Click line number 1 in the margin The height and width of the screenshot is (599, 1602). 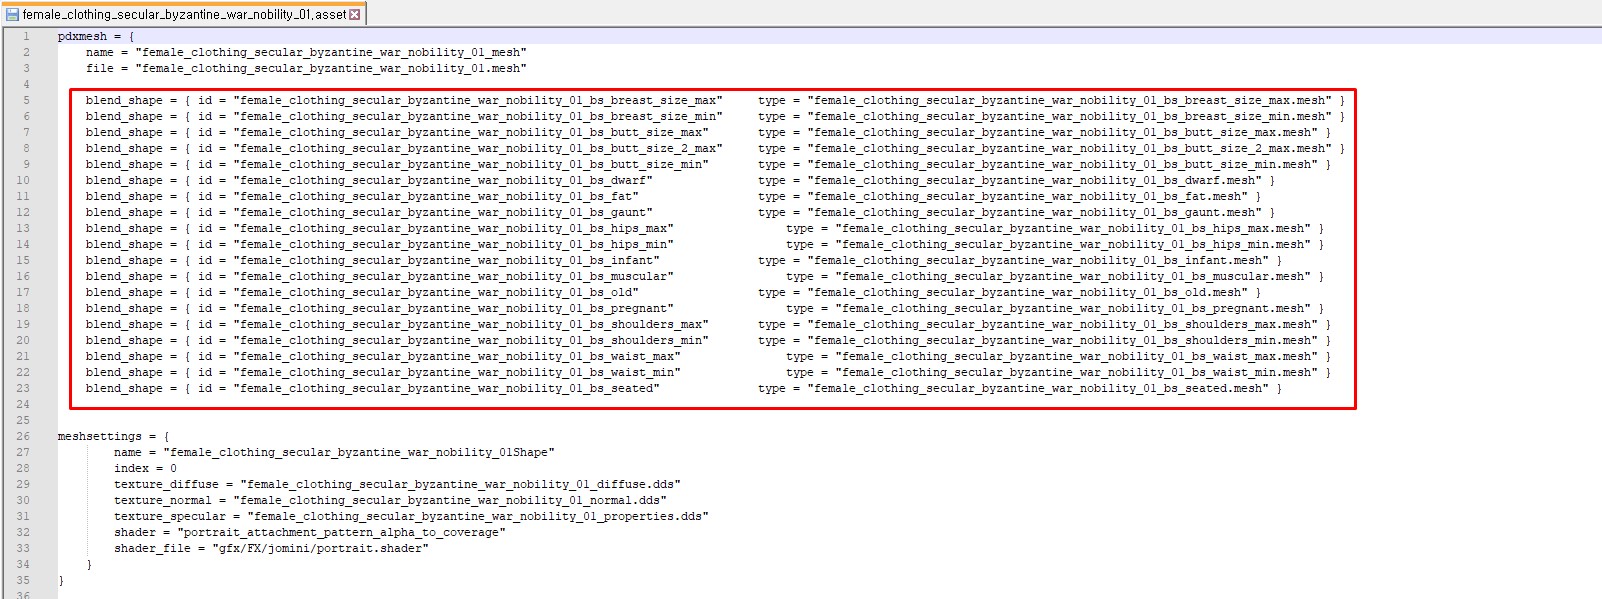pyautogui.click(x=26, y=36)
